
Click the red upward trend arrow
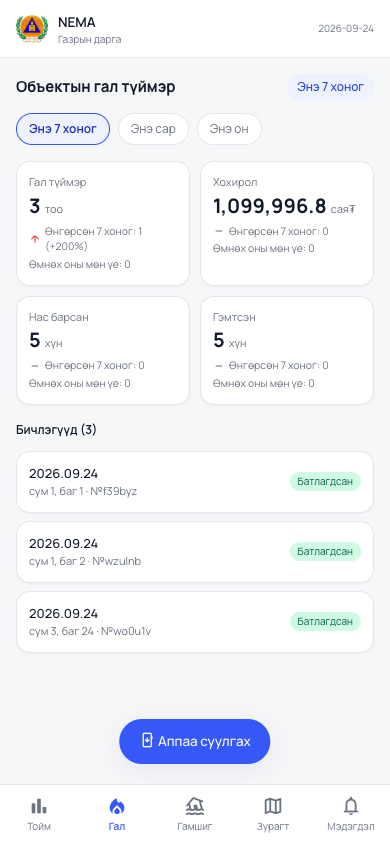(35, 239)
